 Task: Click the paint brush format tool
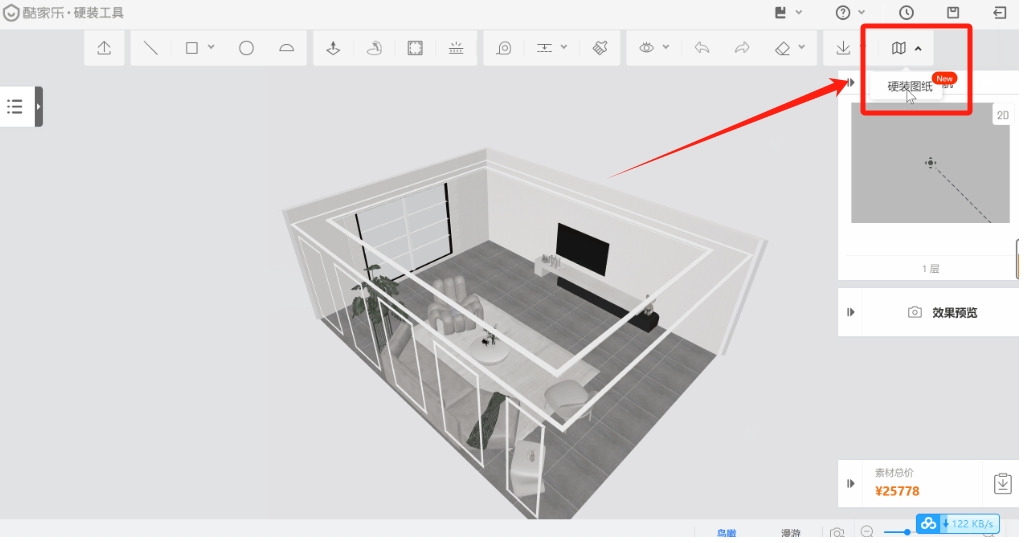(x=599, y=48)
